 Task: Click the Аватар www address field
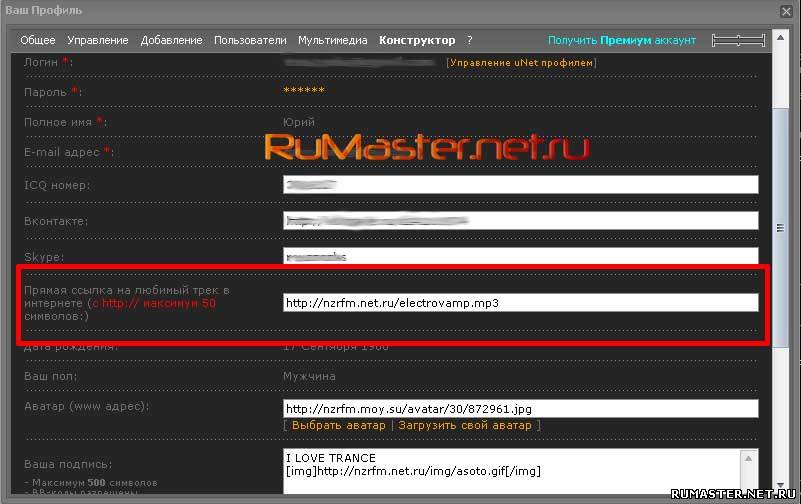(x=521, y=409)
